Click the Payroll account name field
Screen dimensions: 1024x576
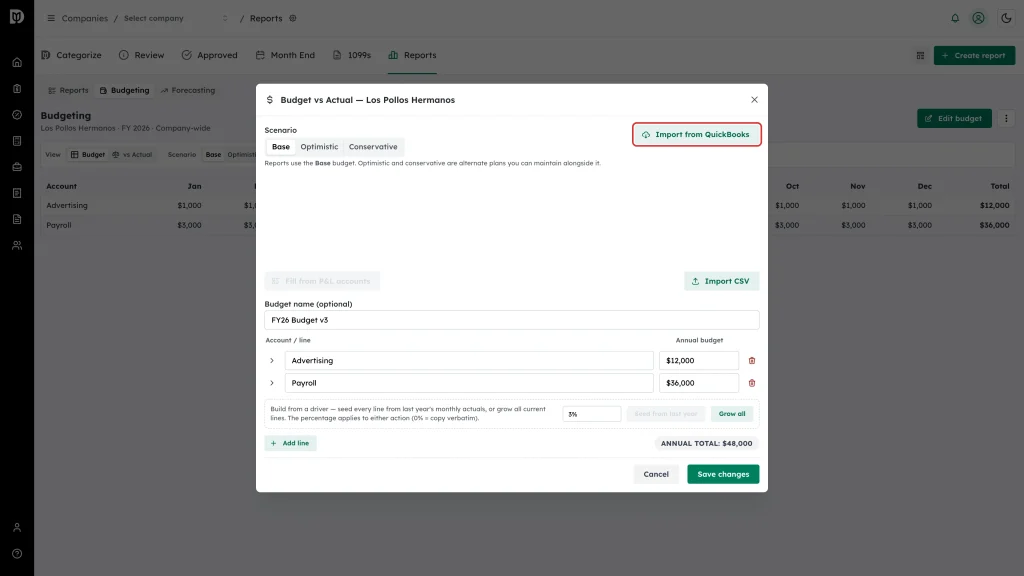click(469, 383)
